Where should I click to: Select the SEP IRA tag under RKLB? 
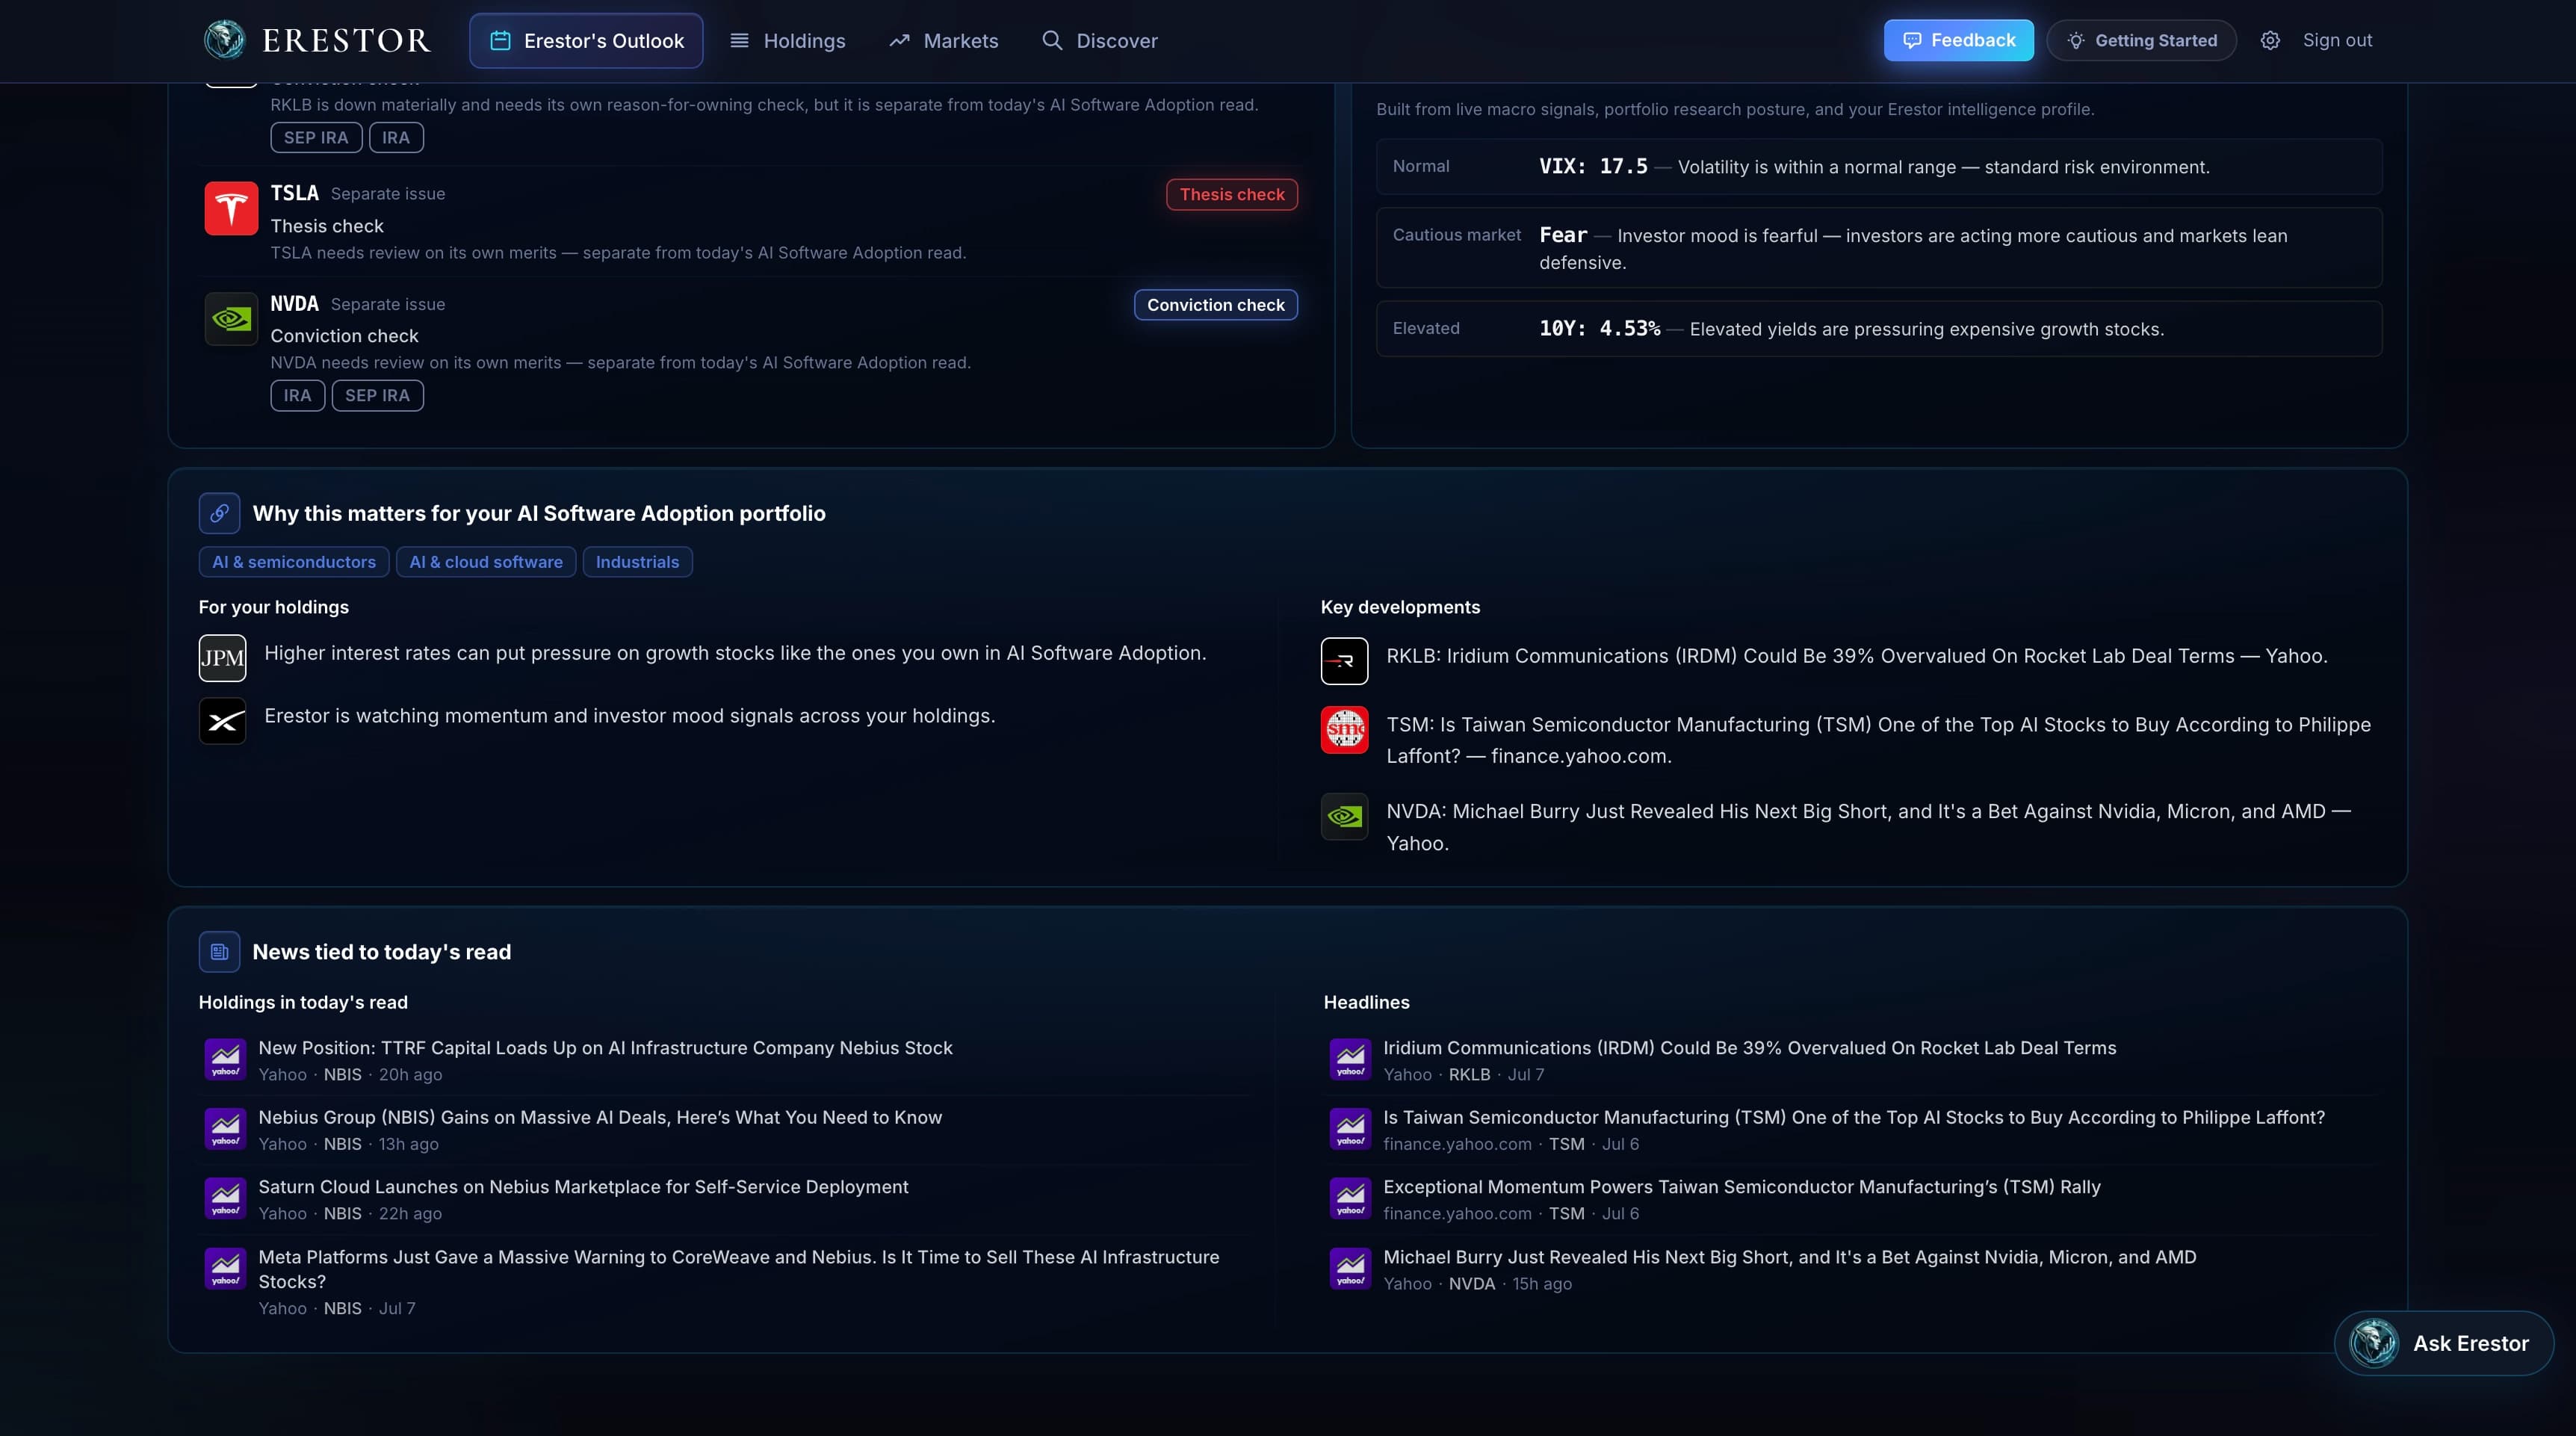pos(316,138)
